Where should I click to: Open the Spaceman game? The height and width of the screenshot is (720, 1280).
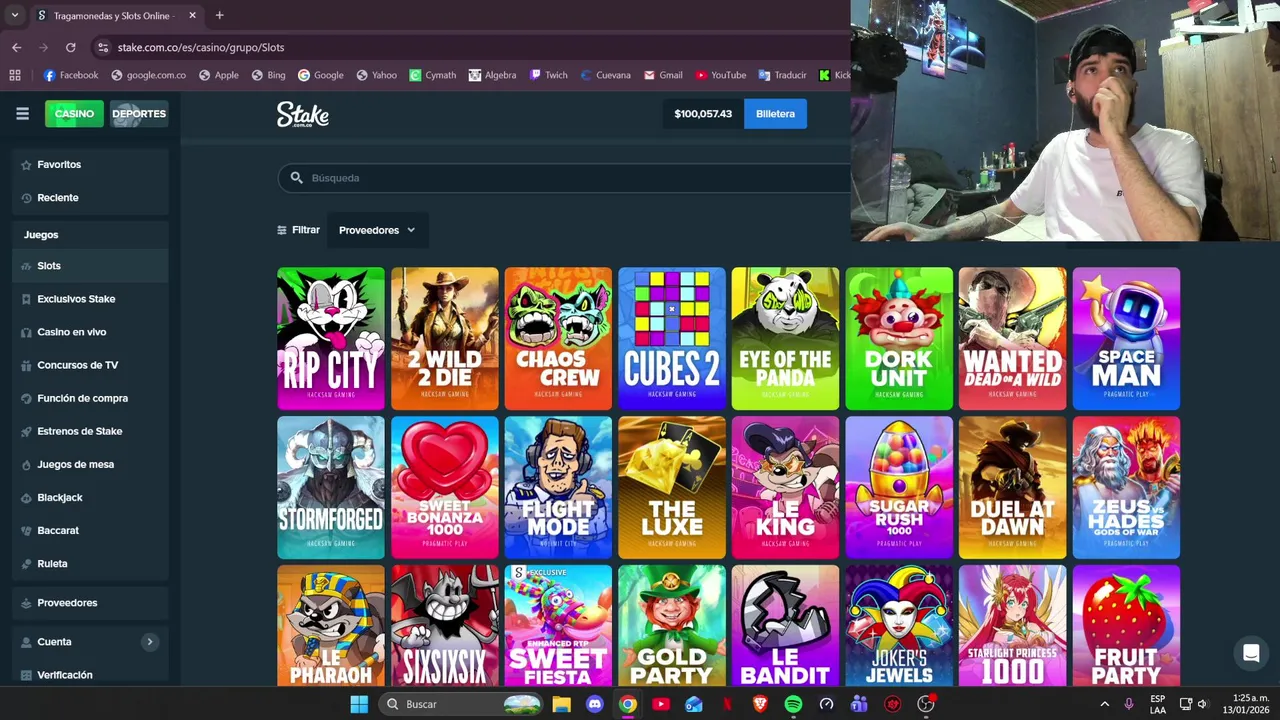[1126, 339]
